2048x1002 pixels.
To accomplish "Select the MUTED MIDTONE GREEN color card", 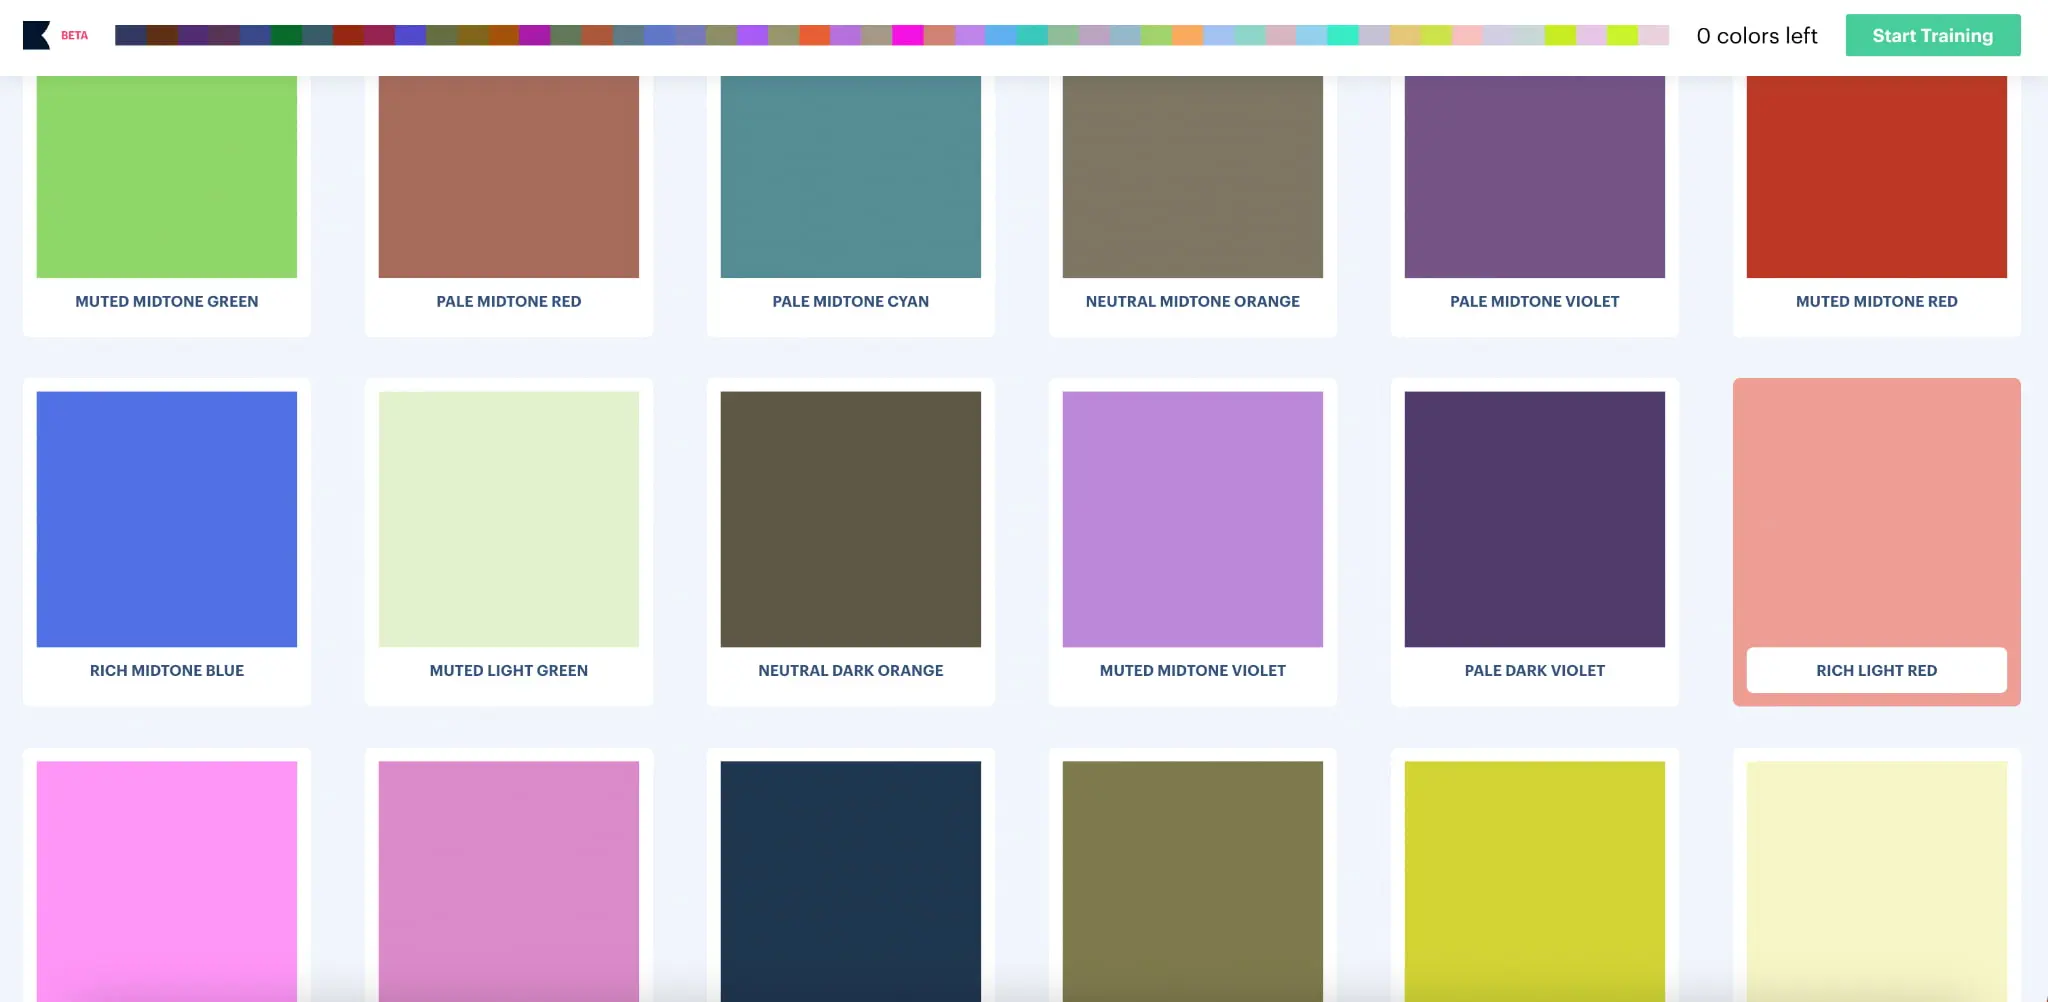I will click(166, 176).
